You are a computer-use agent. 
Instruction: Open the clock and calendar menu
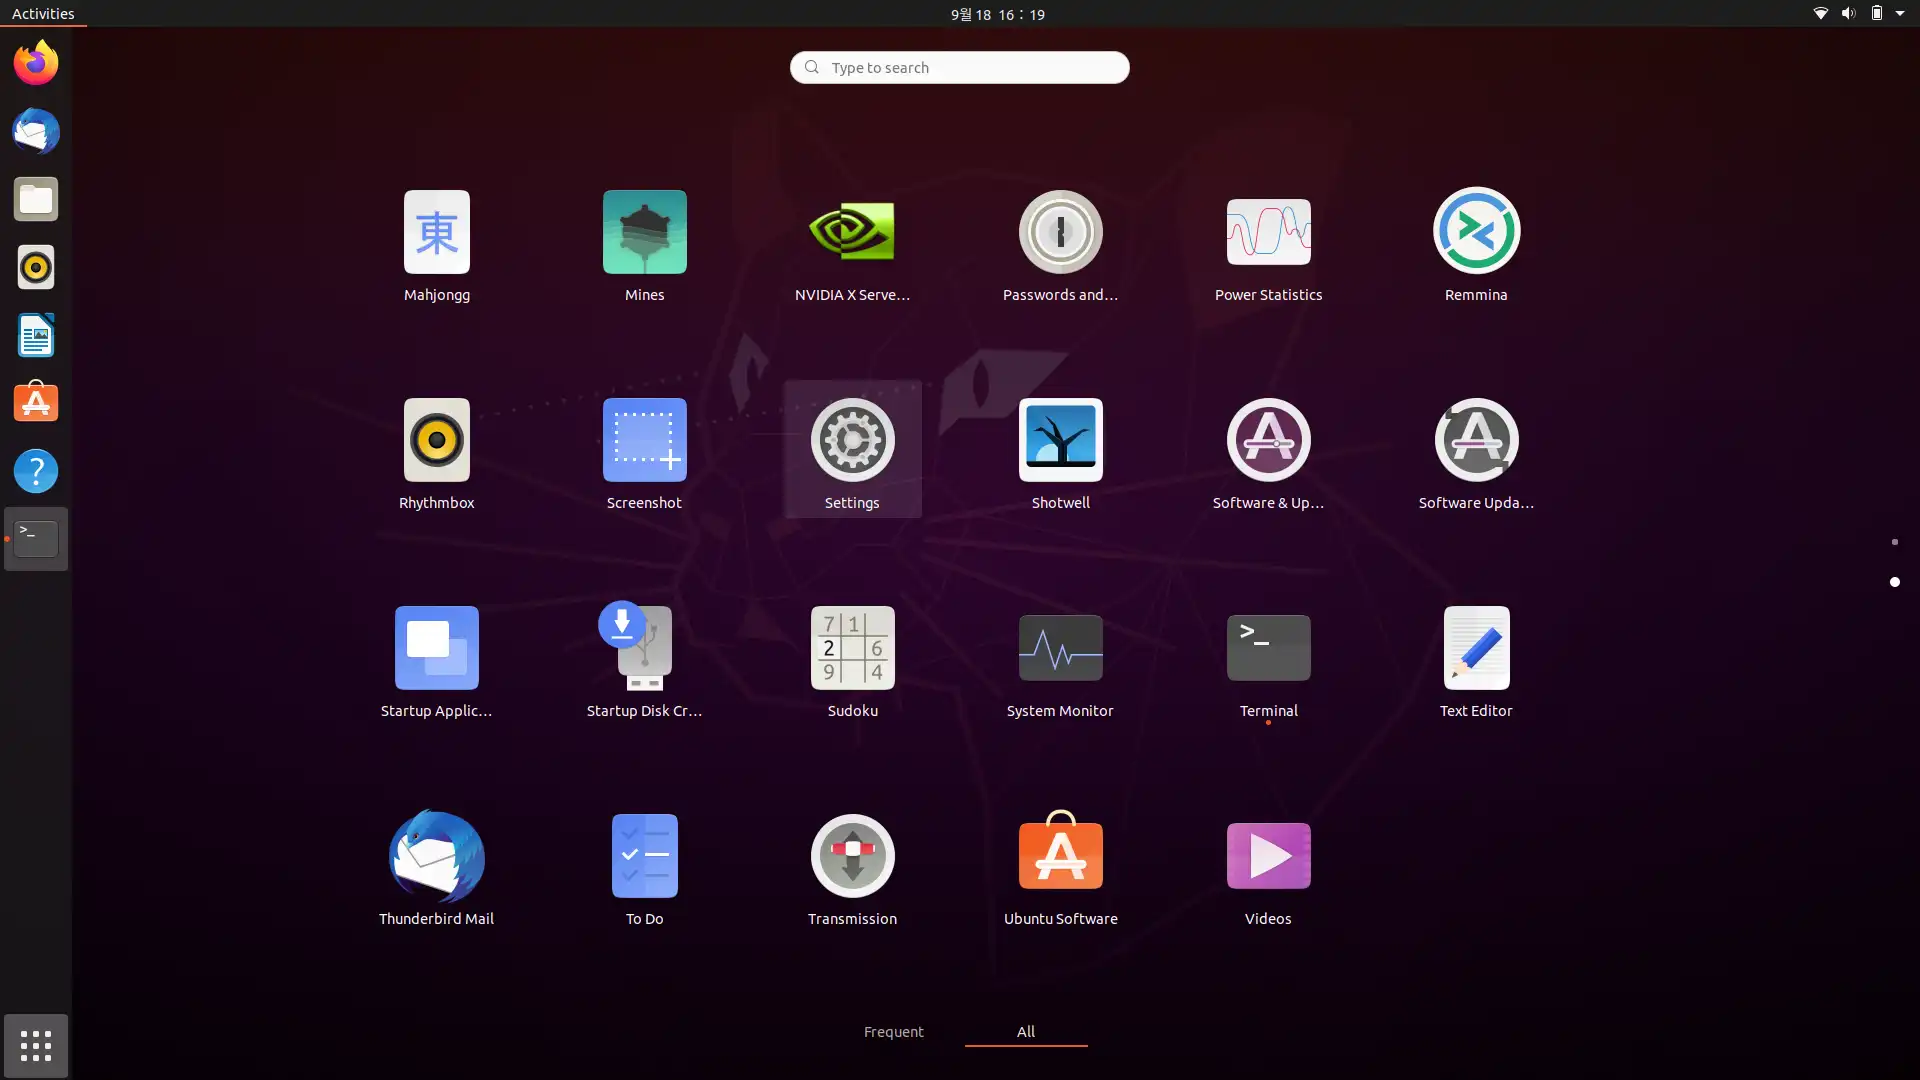[997, 14]
